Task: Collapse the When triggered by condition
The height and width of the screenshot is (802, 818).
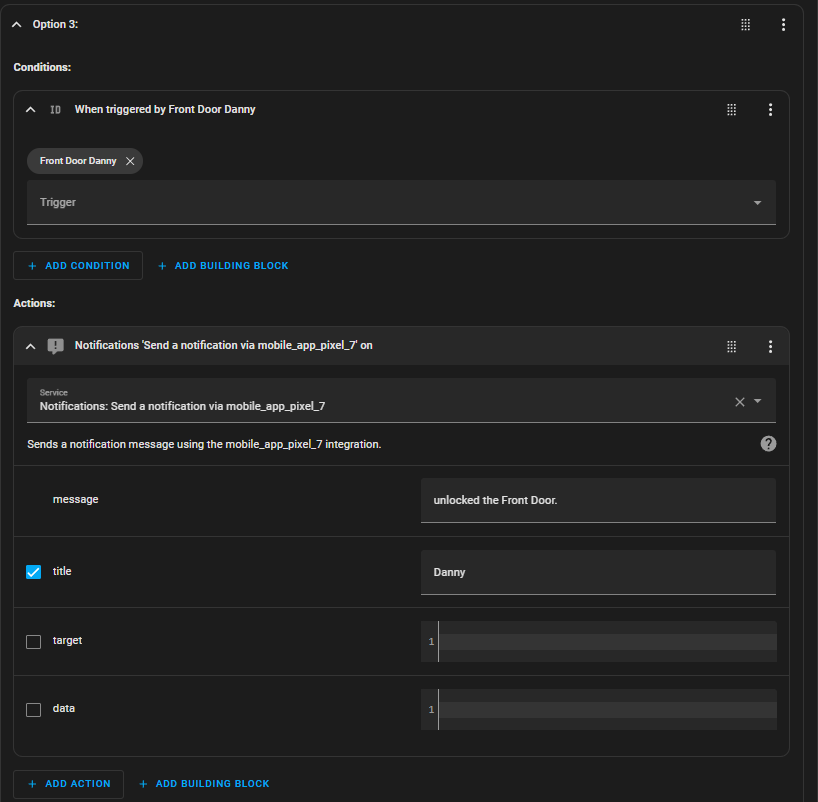Action: [x=31, y=110]
